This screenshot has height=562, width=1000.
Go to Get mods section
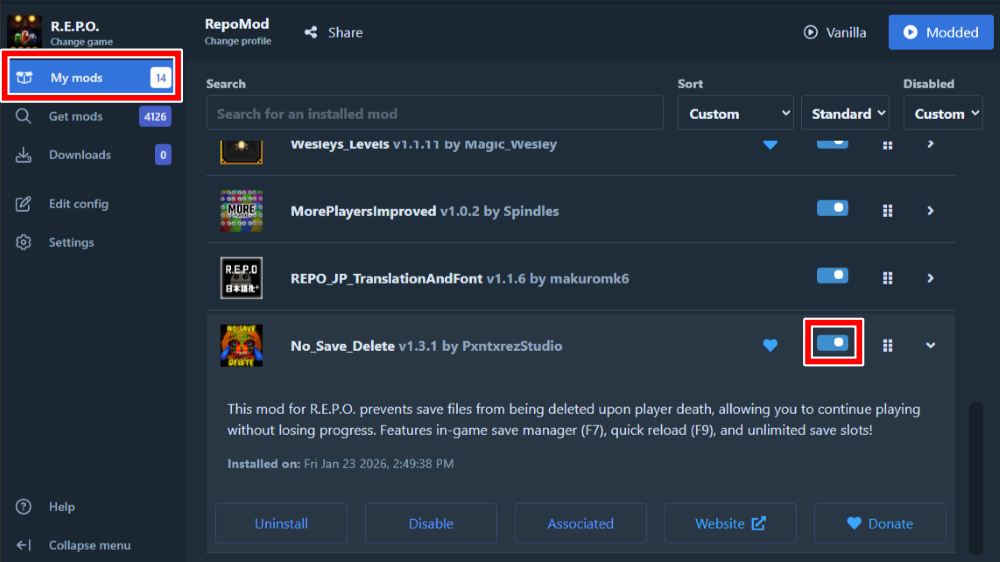tap(76, 117)
